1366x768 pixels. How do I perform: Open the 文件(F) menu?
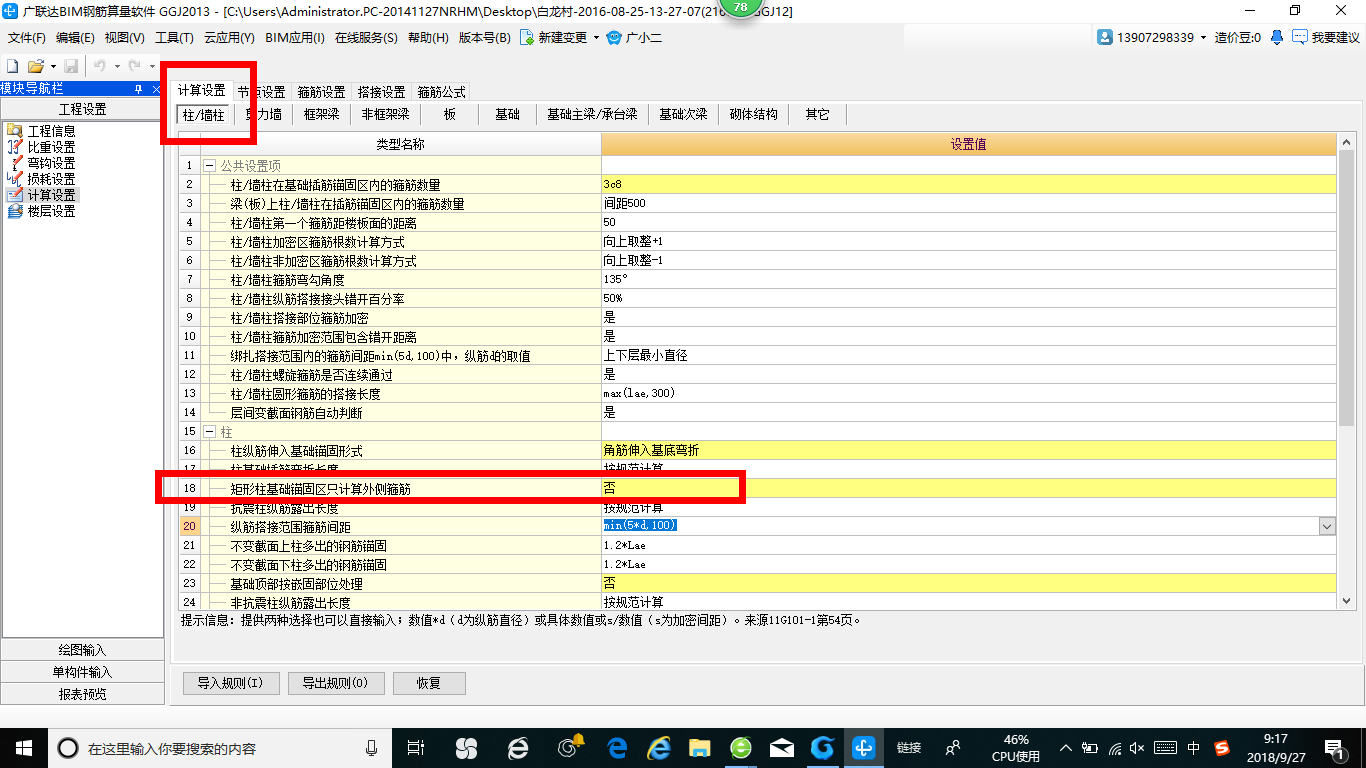pyautogui.click(x=27, y=38)
